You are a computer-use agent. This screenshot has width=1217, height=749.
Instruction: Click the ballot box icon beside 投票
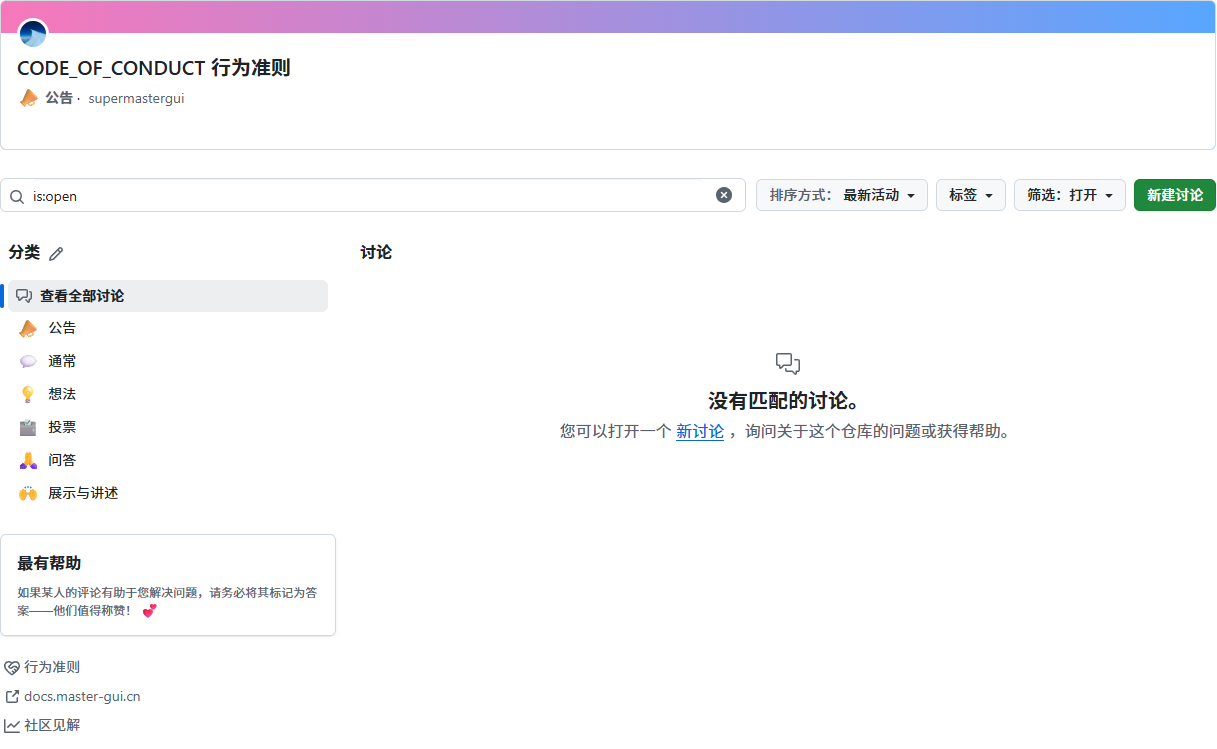pyautogui.click(x=28, y=427)
